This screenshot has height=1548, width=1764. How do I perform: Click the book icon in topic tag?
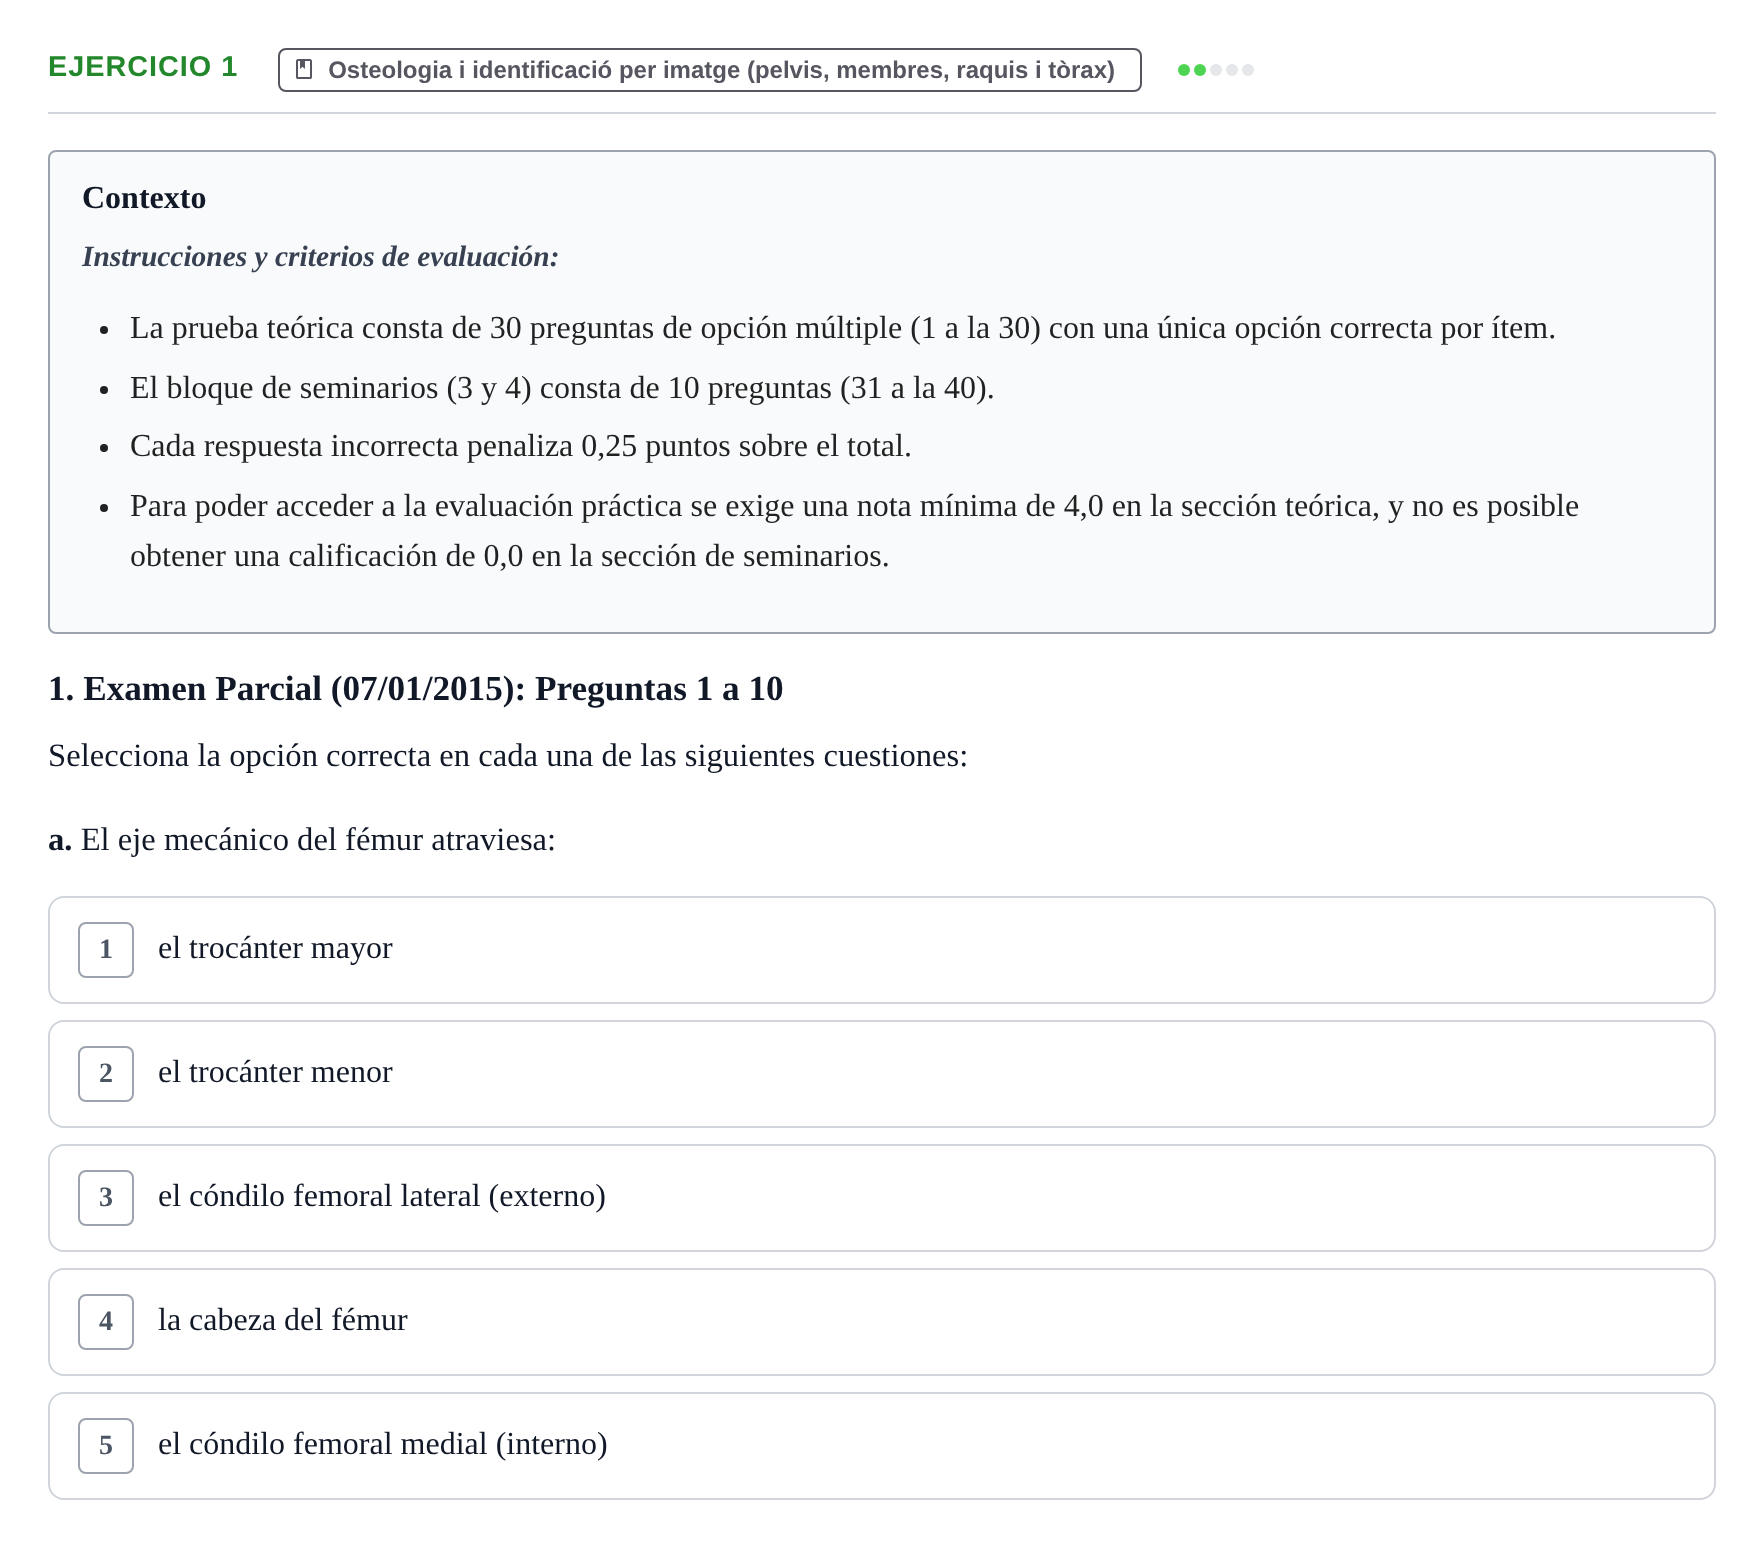click(305, 69)
